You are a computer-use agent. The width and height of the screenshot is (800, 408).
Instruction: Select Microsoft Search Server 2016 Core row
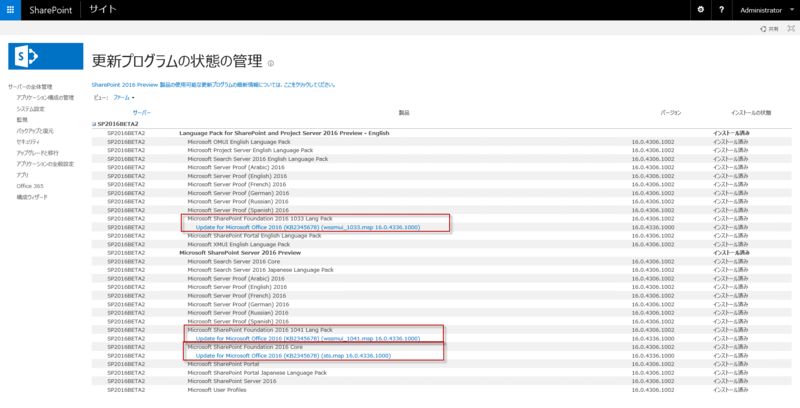click(442, 261)
